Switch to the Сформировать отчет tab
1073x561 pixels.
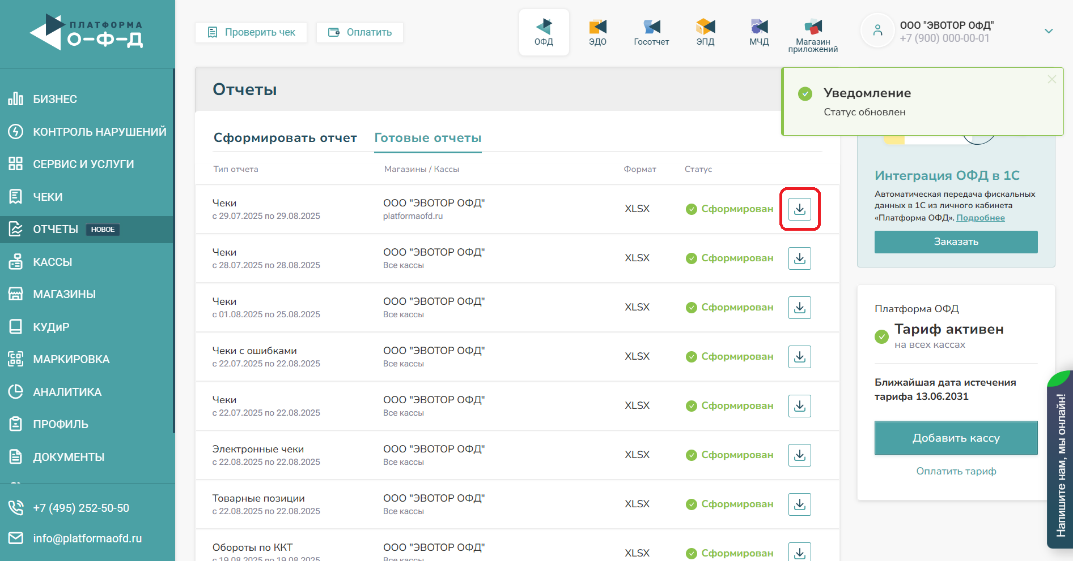click(285, 138)
